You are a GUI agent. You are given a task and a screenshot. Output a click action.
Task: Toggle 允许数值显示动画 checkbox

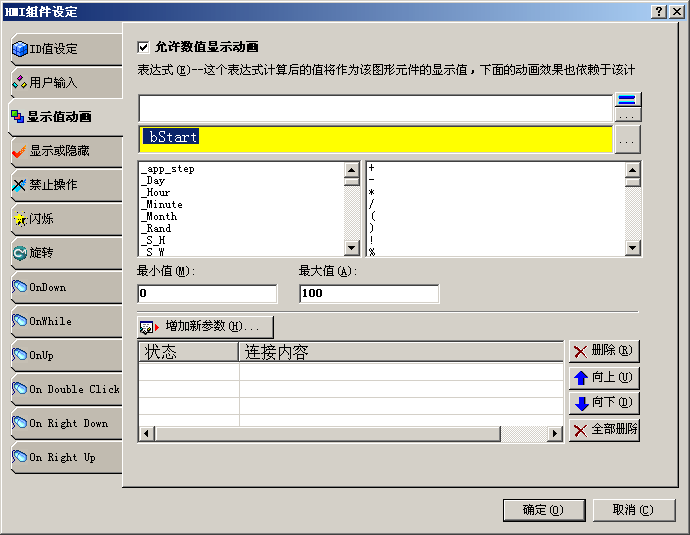[144, 47]
